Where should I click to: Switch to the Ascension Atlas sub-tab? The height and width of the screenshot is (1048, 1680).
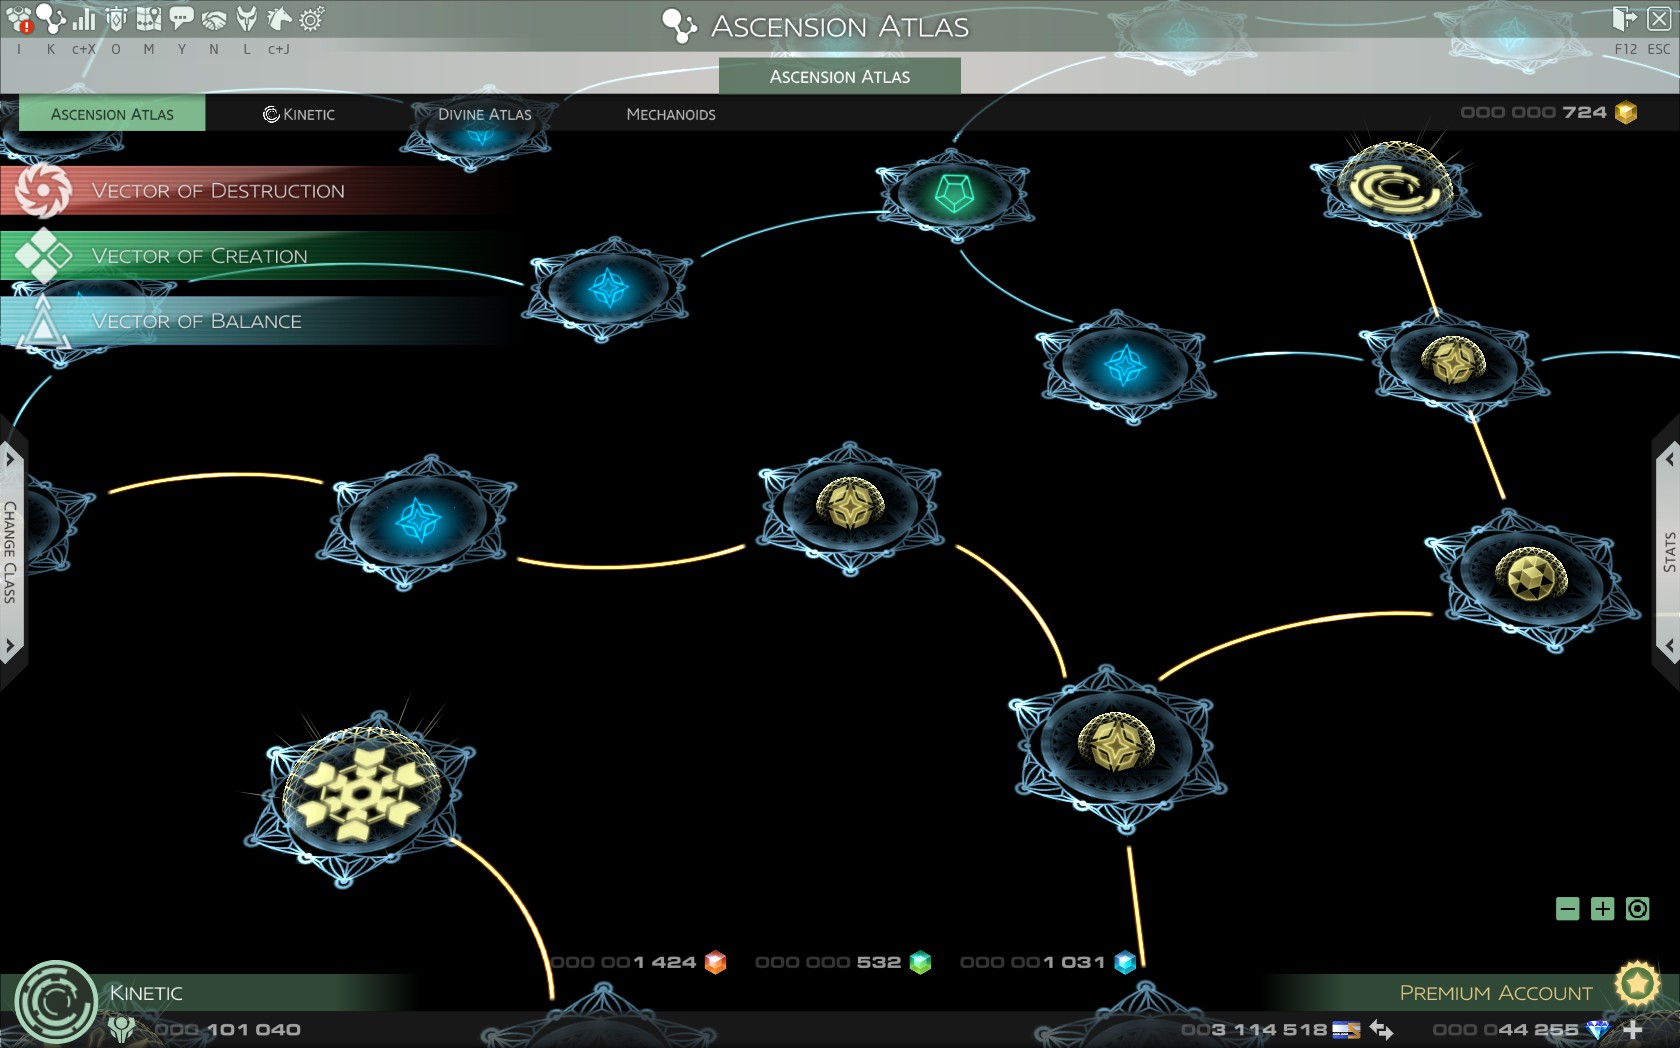(112, 114)
